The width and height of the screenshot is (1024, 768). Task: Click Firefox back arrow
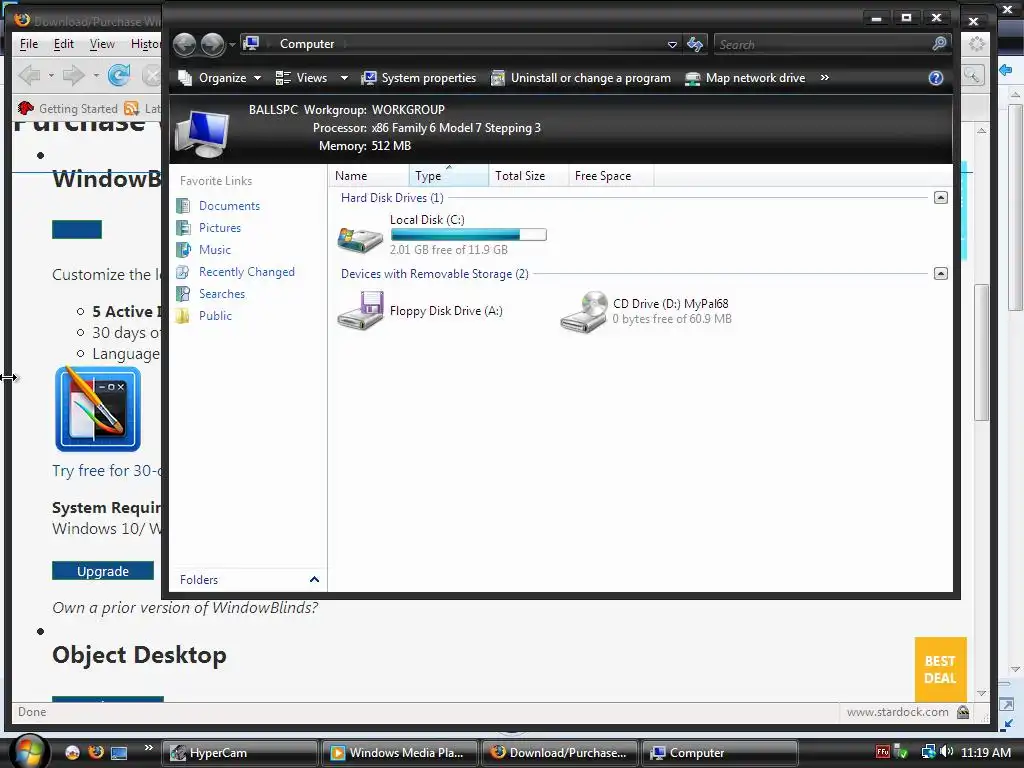(29, 76)
